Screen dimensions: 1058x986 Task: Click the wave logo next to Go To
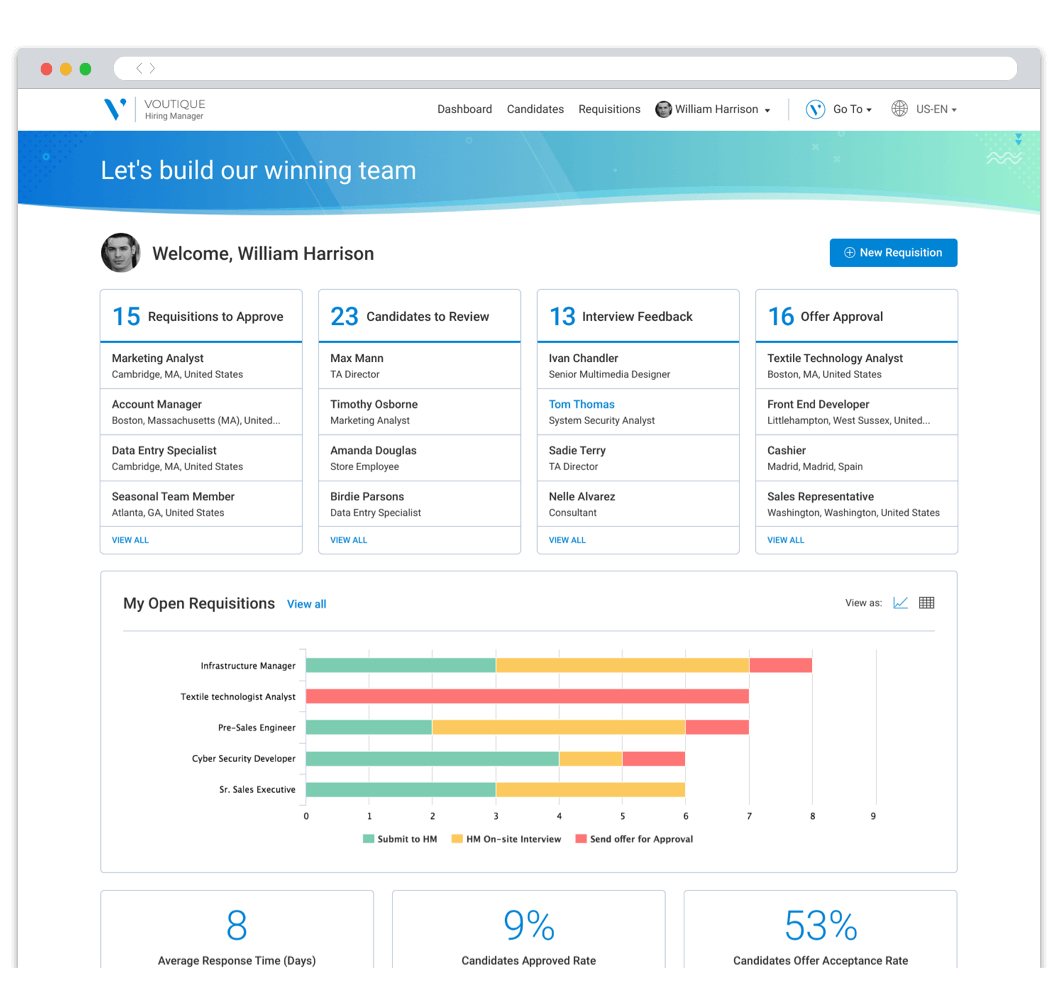tap(817, 109)
